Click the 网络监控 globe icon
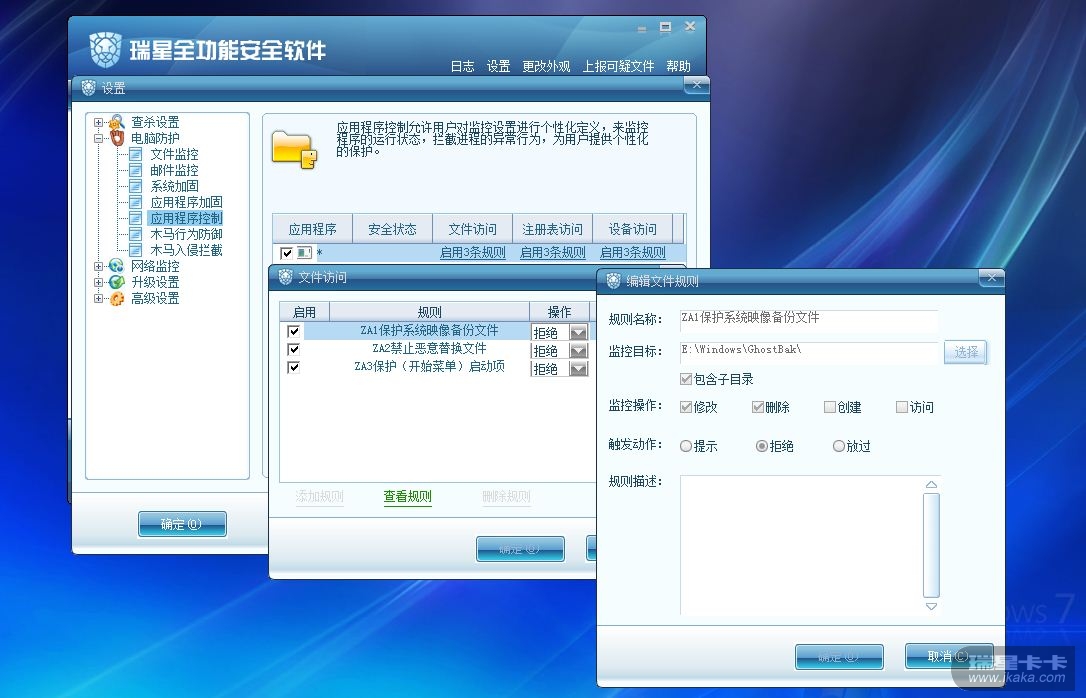 (x=117, y=266)
